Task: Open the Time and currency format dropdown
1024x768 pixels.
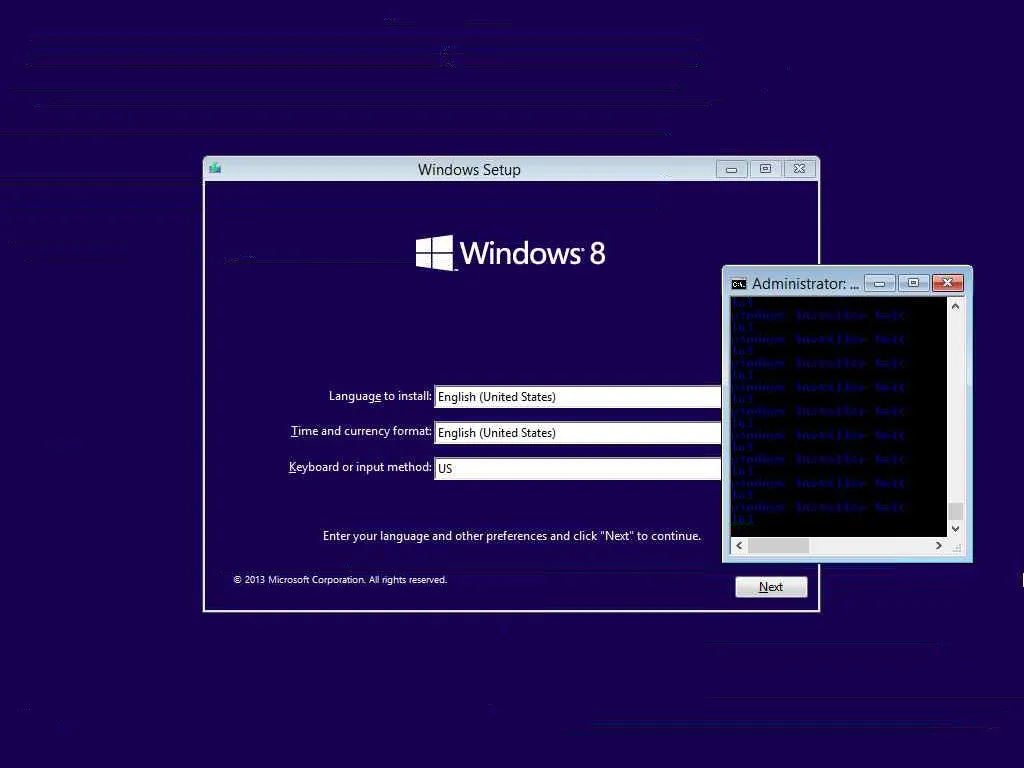Action: [578, 432]
